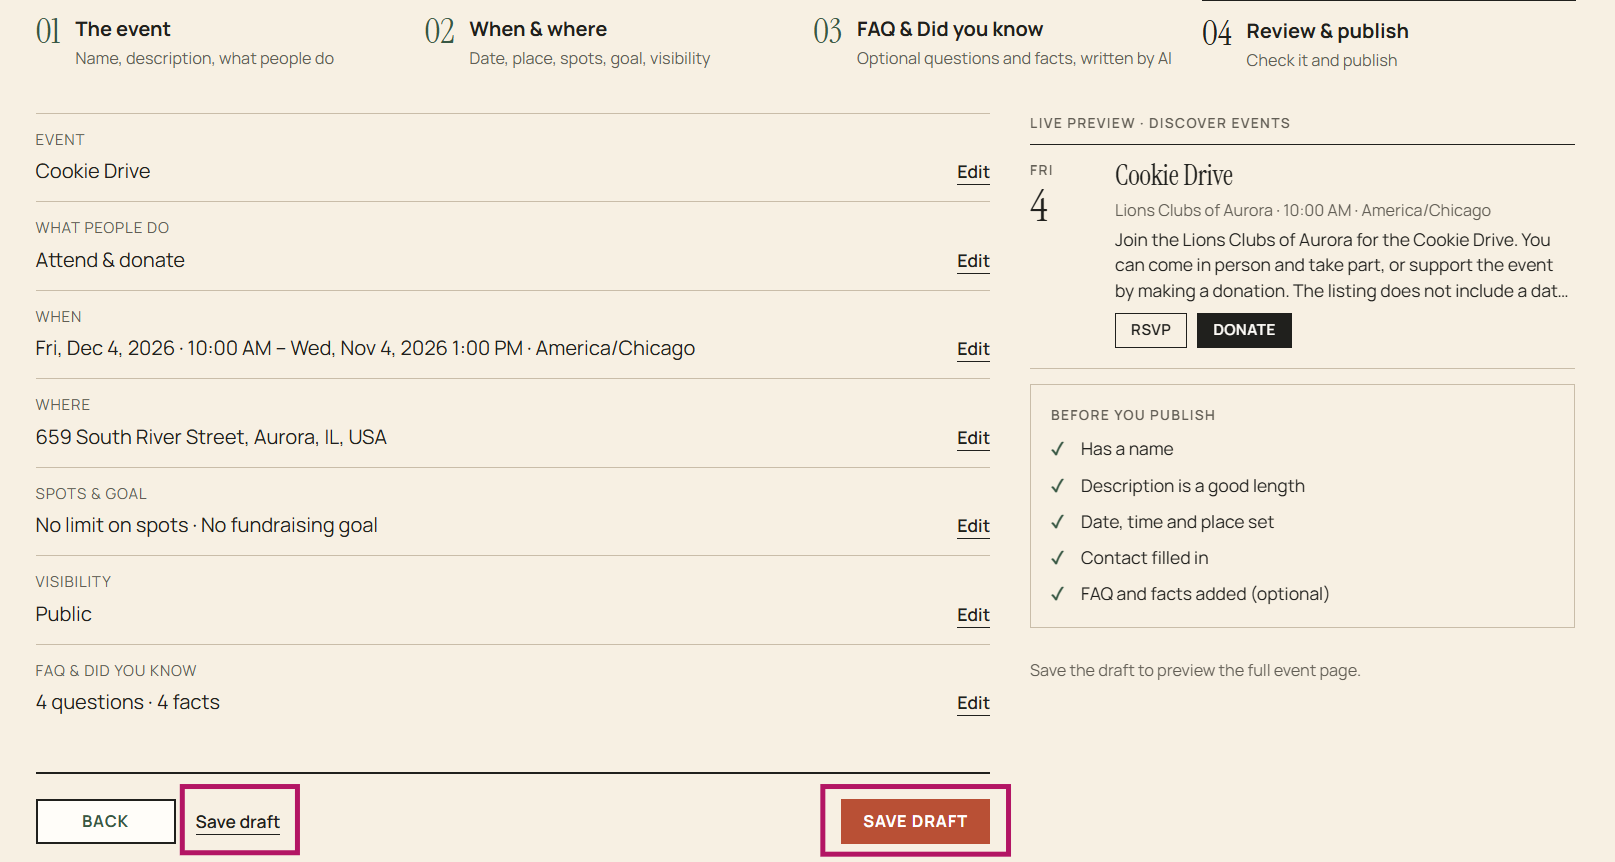Edit the Spots & goal row
Screen dimensions: 1615x862
[x=973, y=526]
